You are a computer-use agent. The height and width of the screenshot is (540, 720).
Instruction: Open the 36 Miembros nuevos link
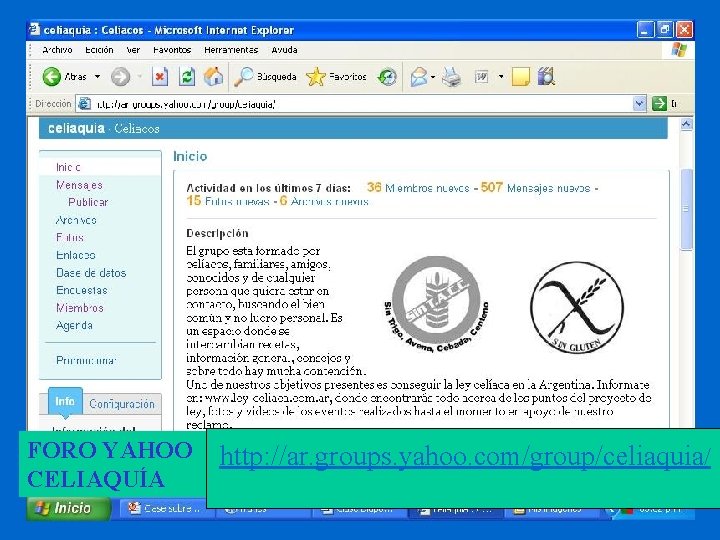point(418,188)
